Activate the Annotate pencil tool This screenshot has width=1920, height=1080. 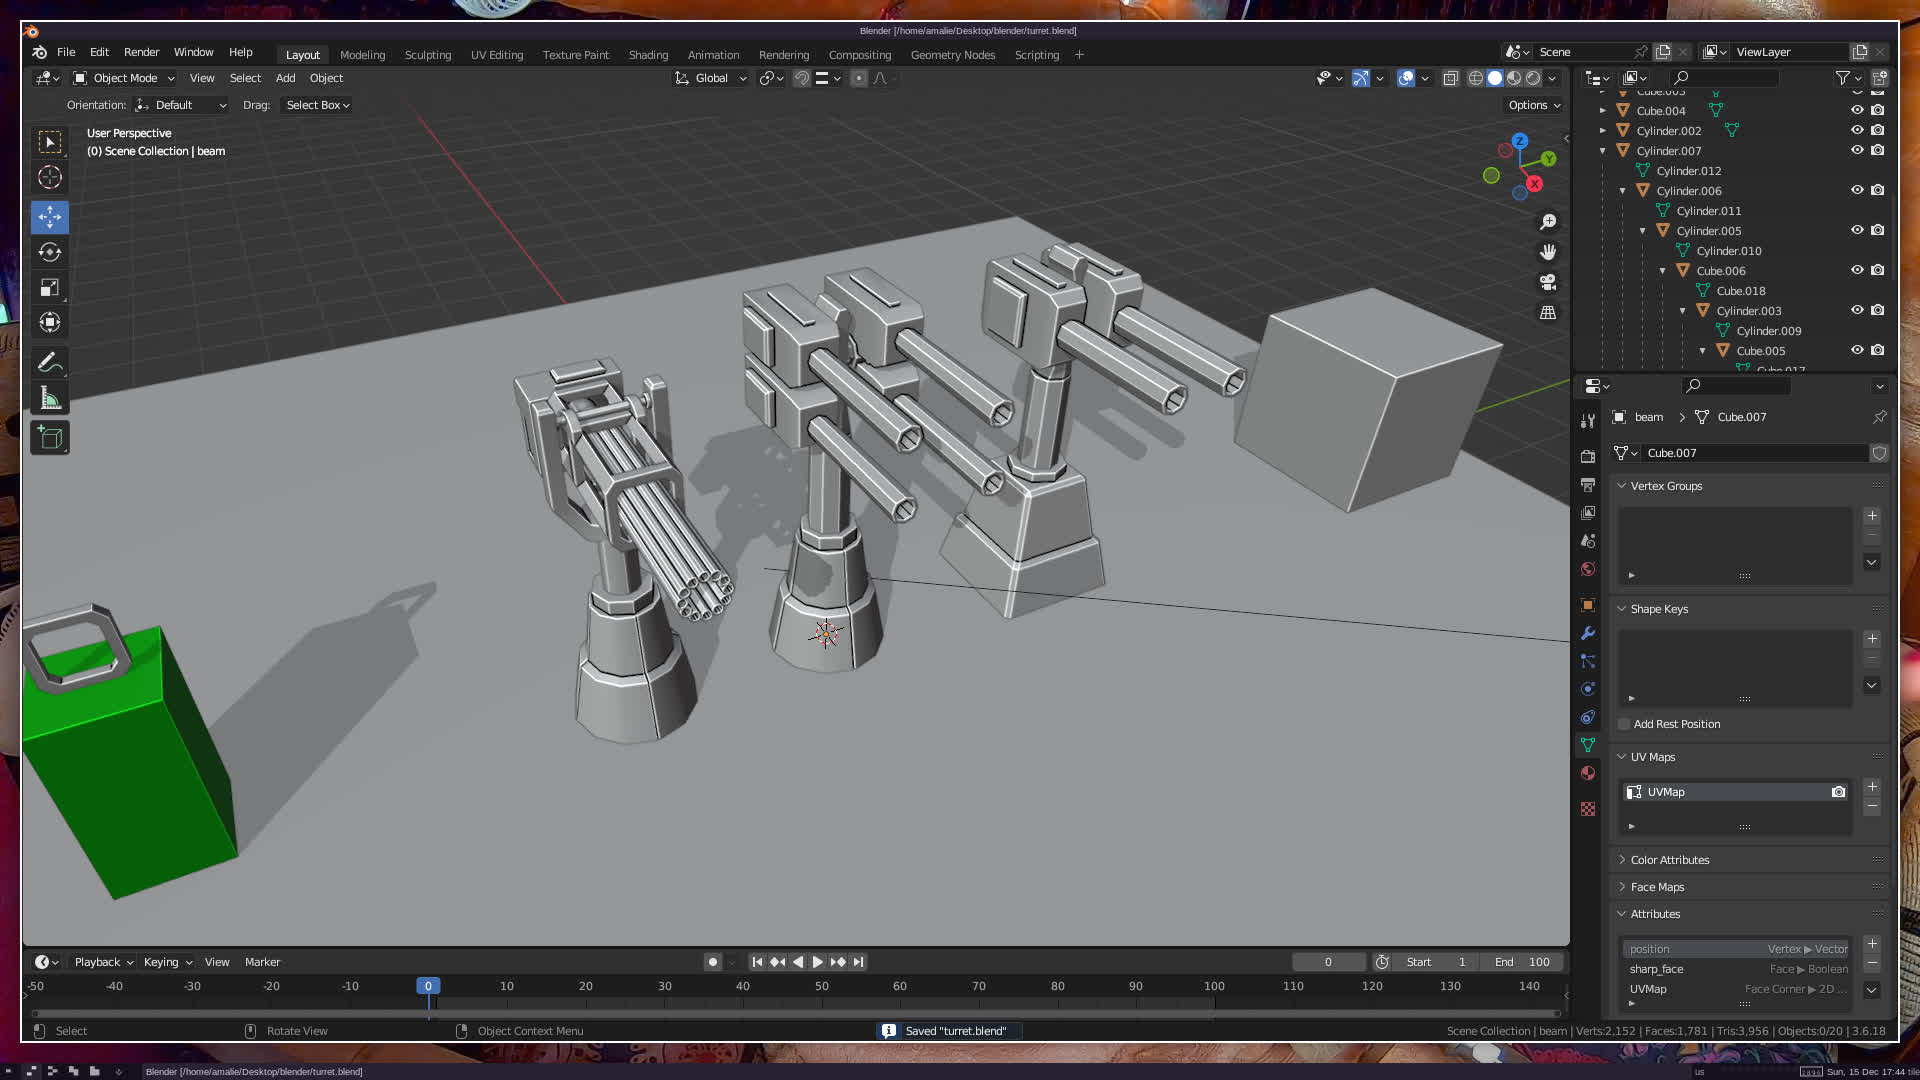(50, 362)
